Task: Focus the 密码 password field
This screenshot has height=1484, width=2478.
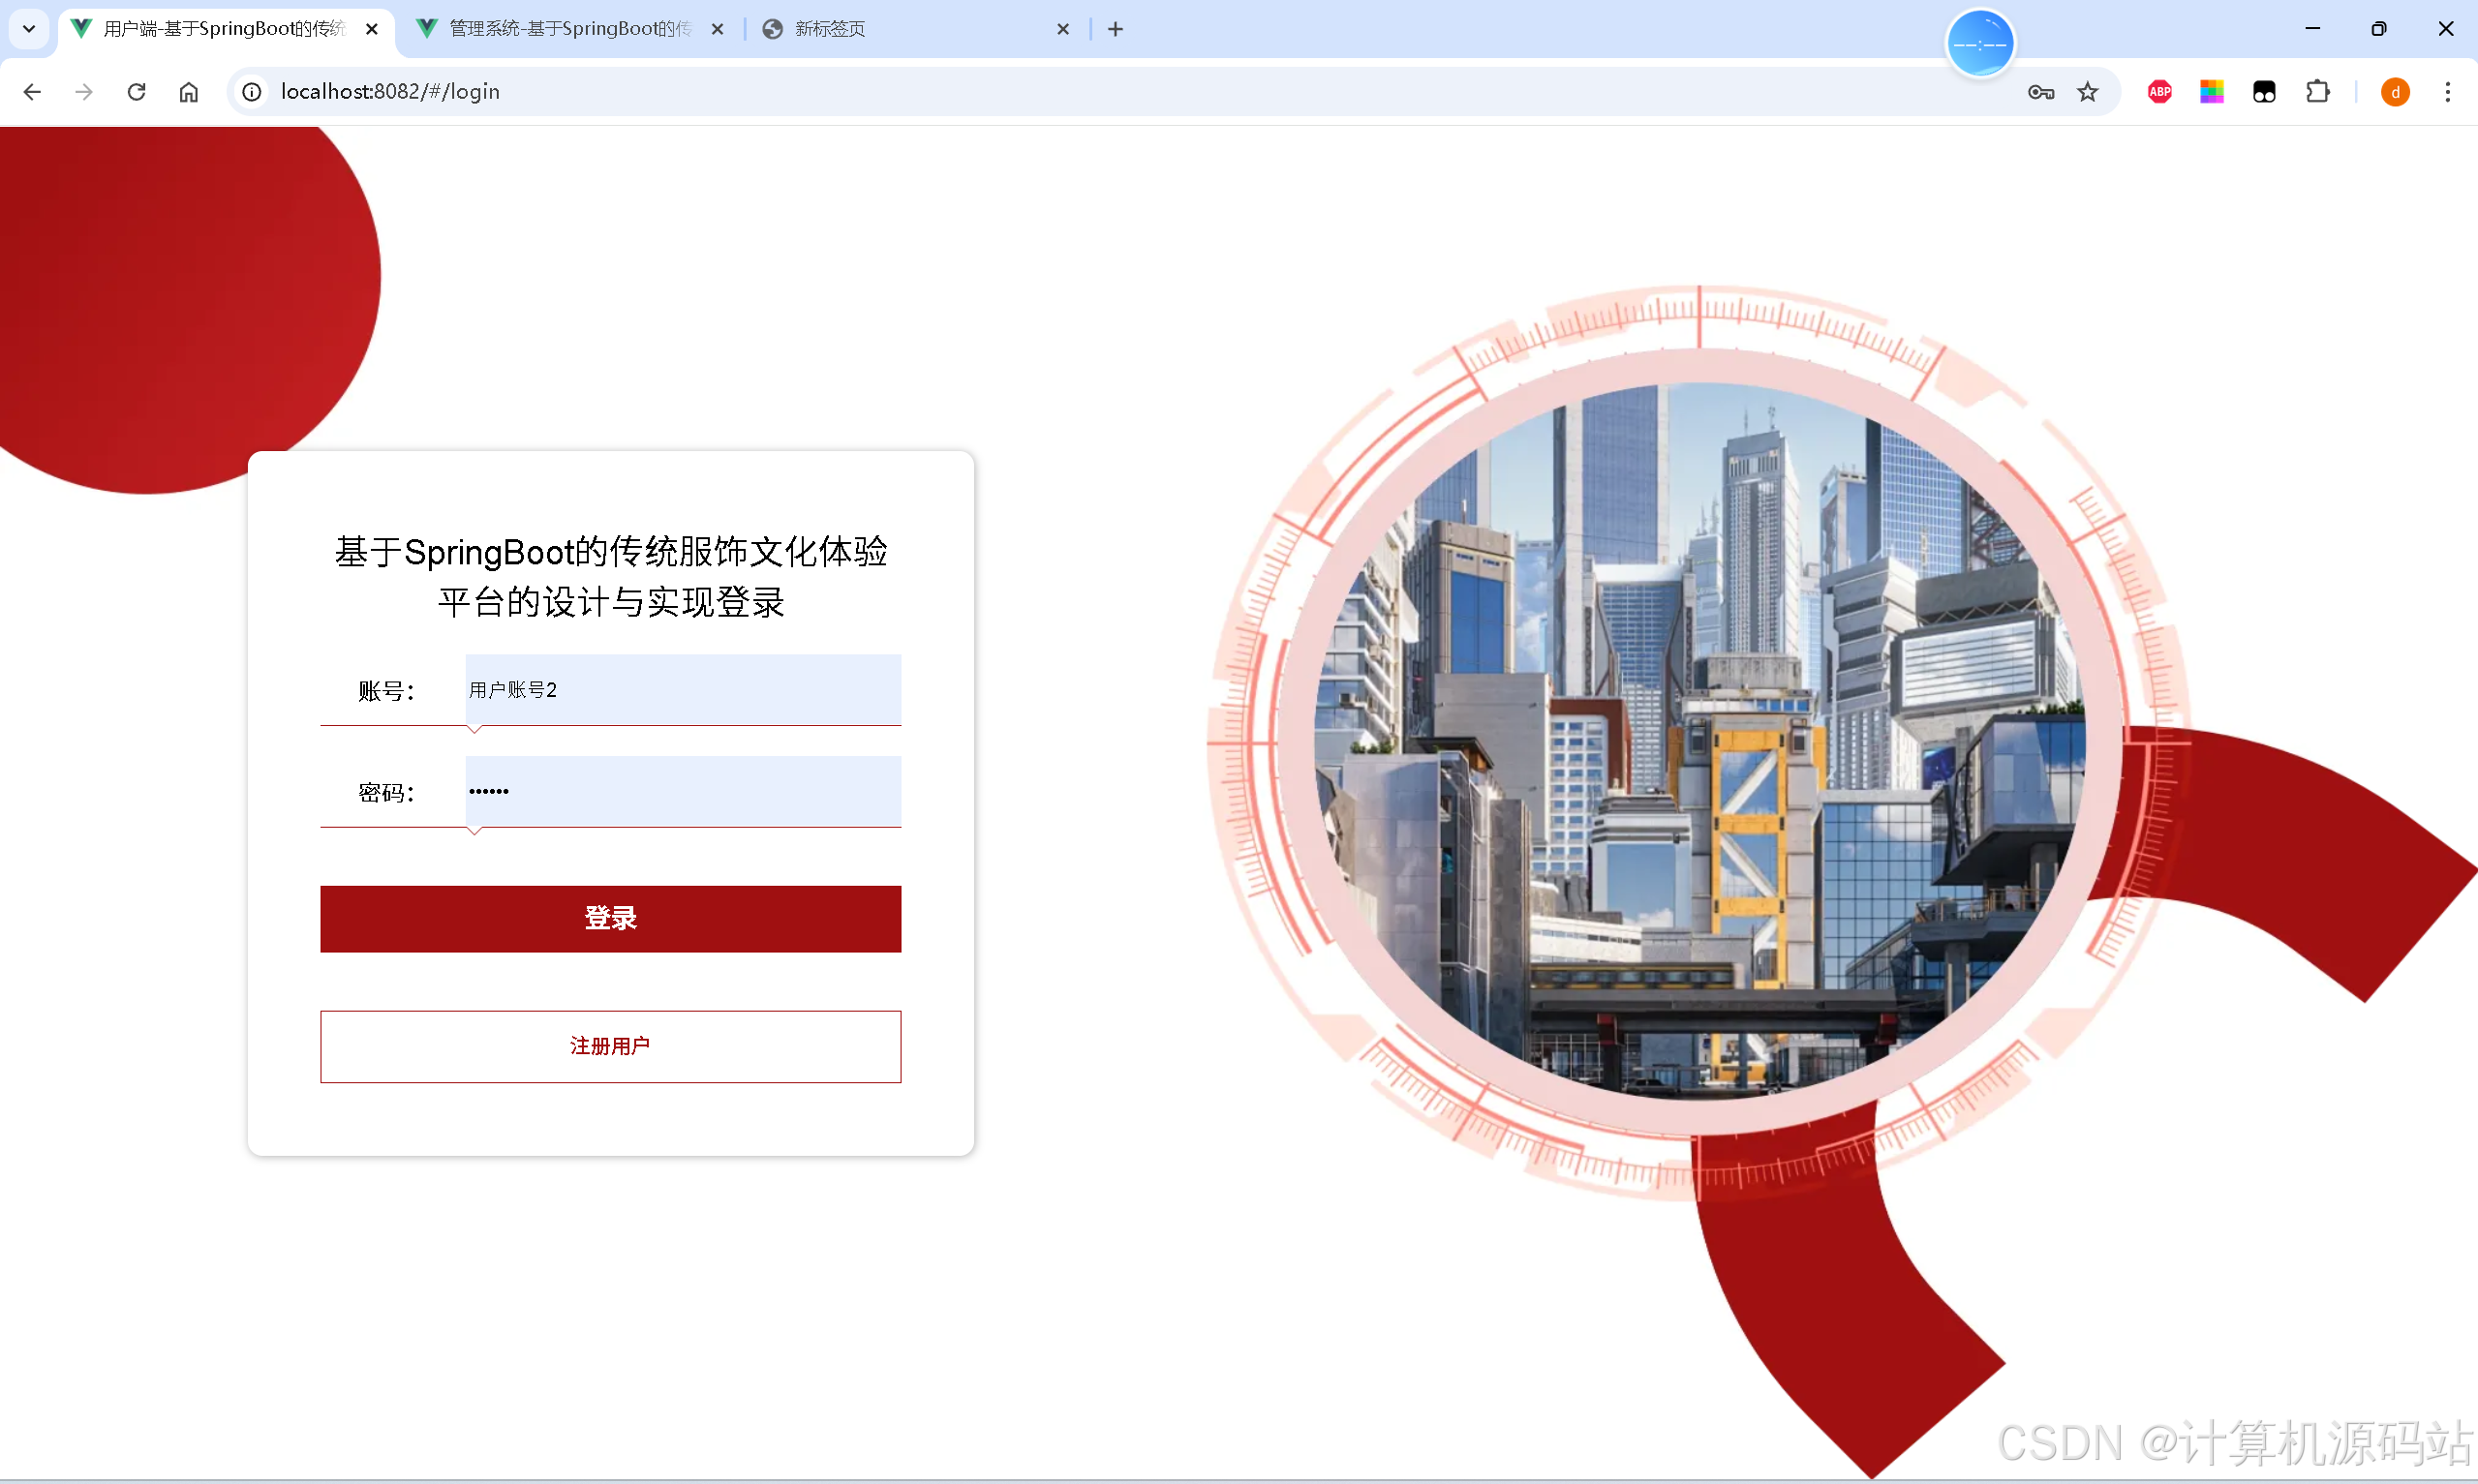Action: [x=682, y=791]
